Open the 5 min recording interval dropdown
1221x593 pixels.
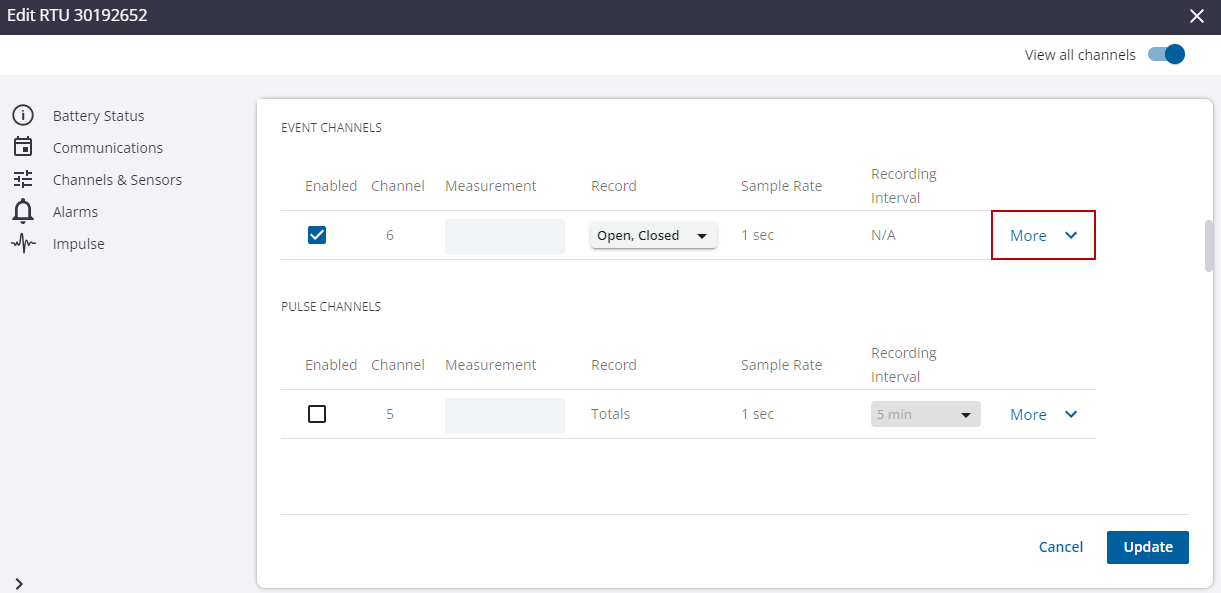[926, 414]
